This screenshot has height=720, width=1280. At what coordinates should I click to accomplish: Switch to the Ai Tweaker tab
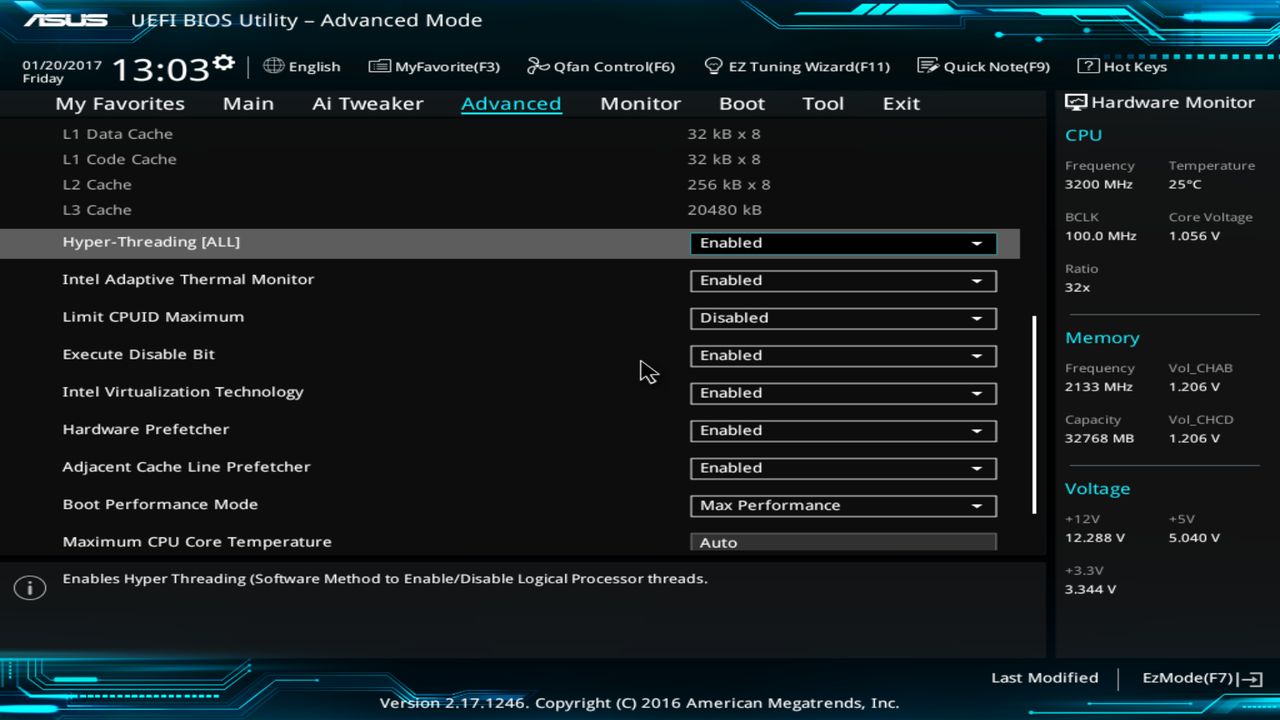[367, 103]
